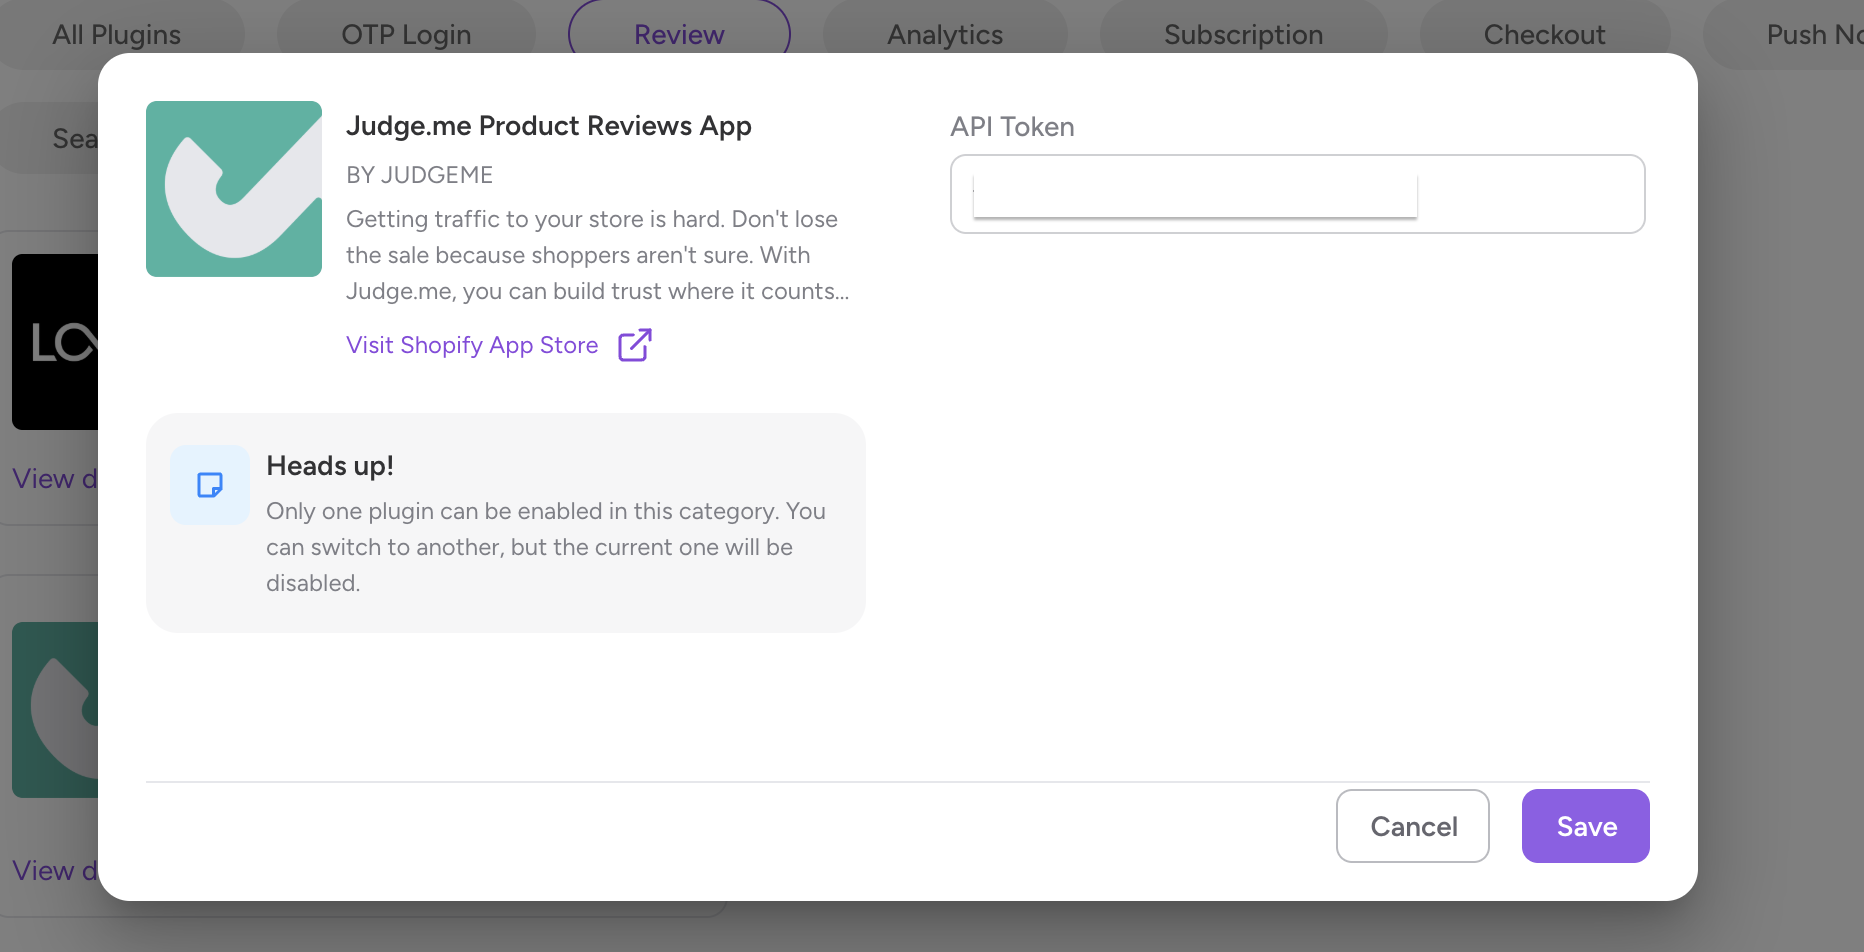Open the Subscription tab
Image resolution: width=1864 pixels, height=952 pixels.
point(1243,35)
